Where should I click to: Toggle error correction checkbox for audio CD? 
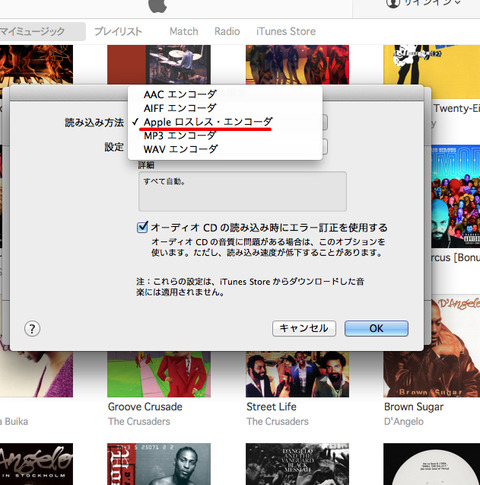(x=142, y=227)
